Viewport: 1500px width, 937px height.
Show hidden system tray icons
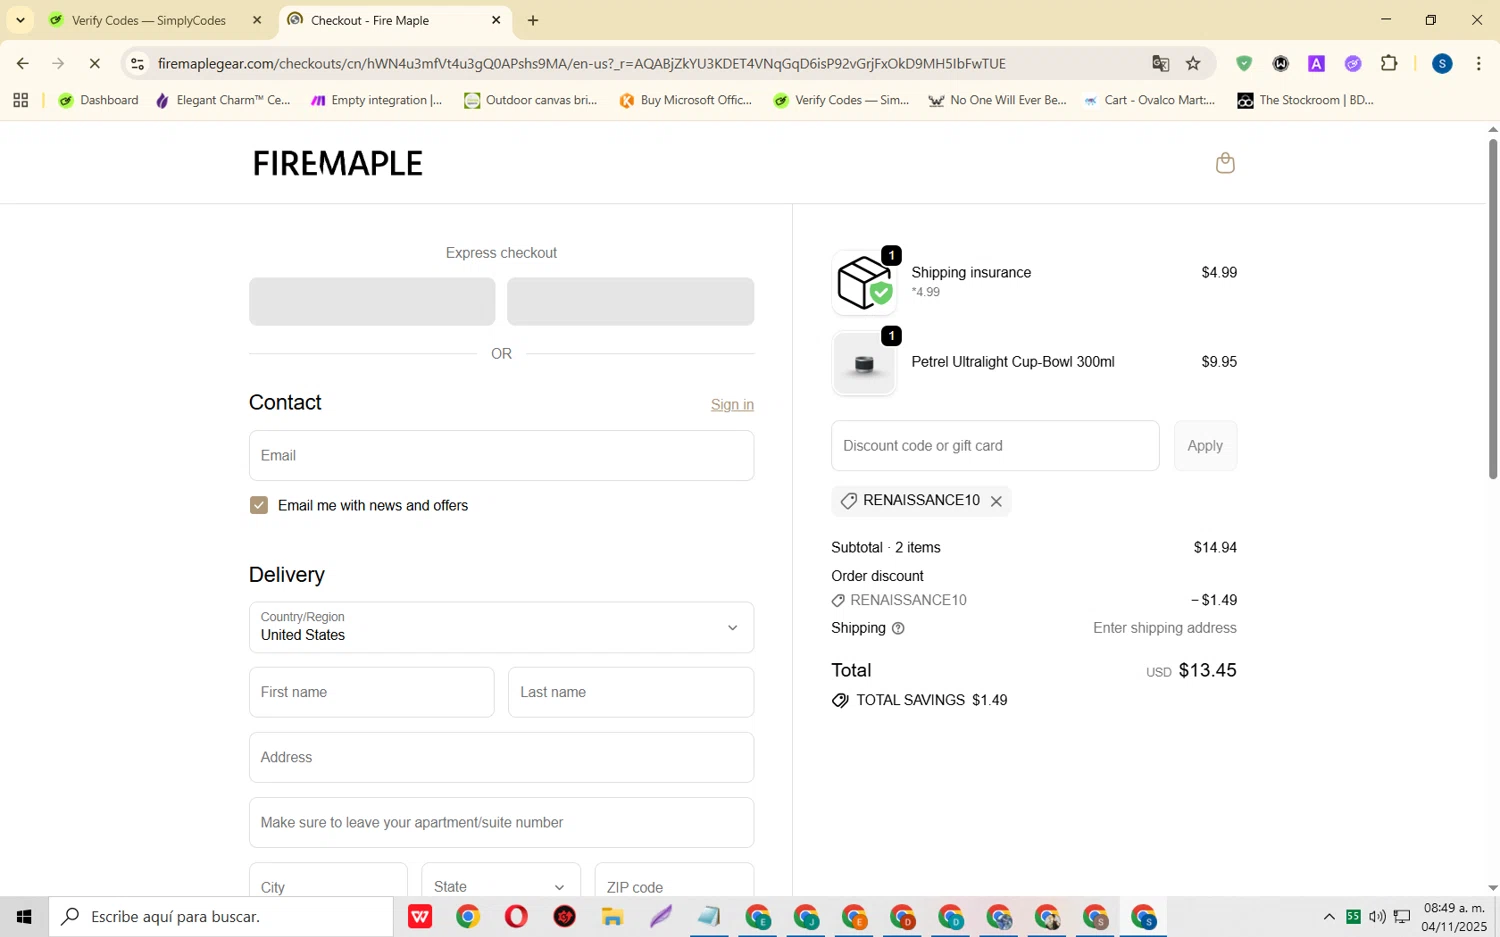click(1329, 916)
